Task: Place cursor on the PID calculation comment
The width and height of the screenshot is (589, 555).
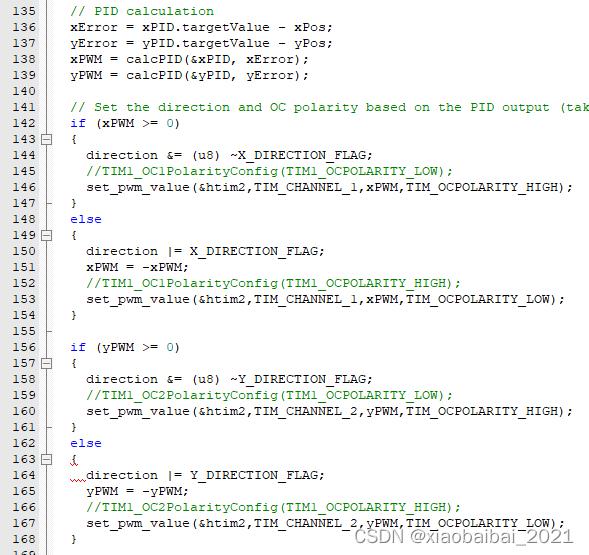Action: 142,11
